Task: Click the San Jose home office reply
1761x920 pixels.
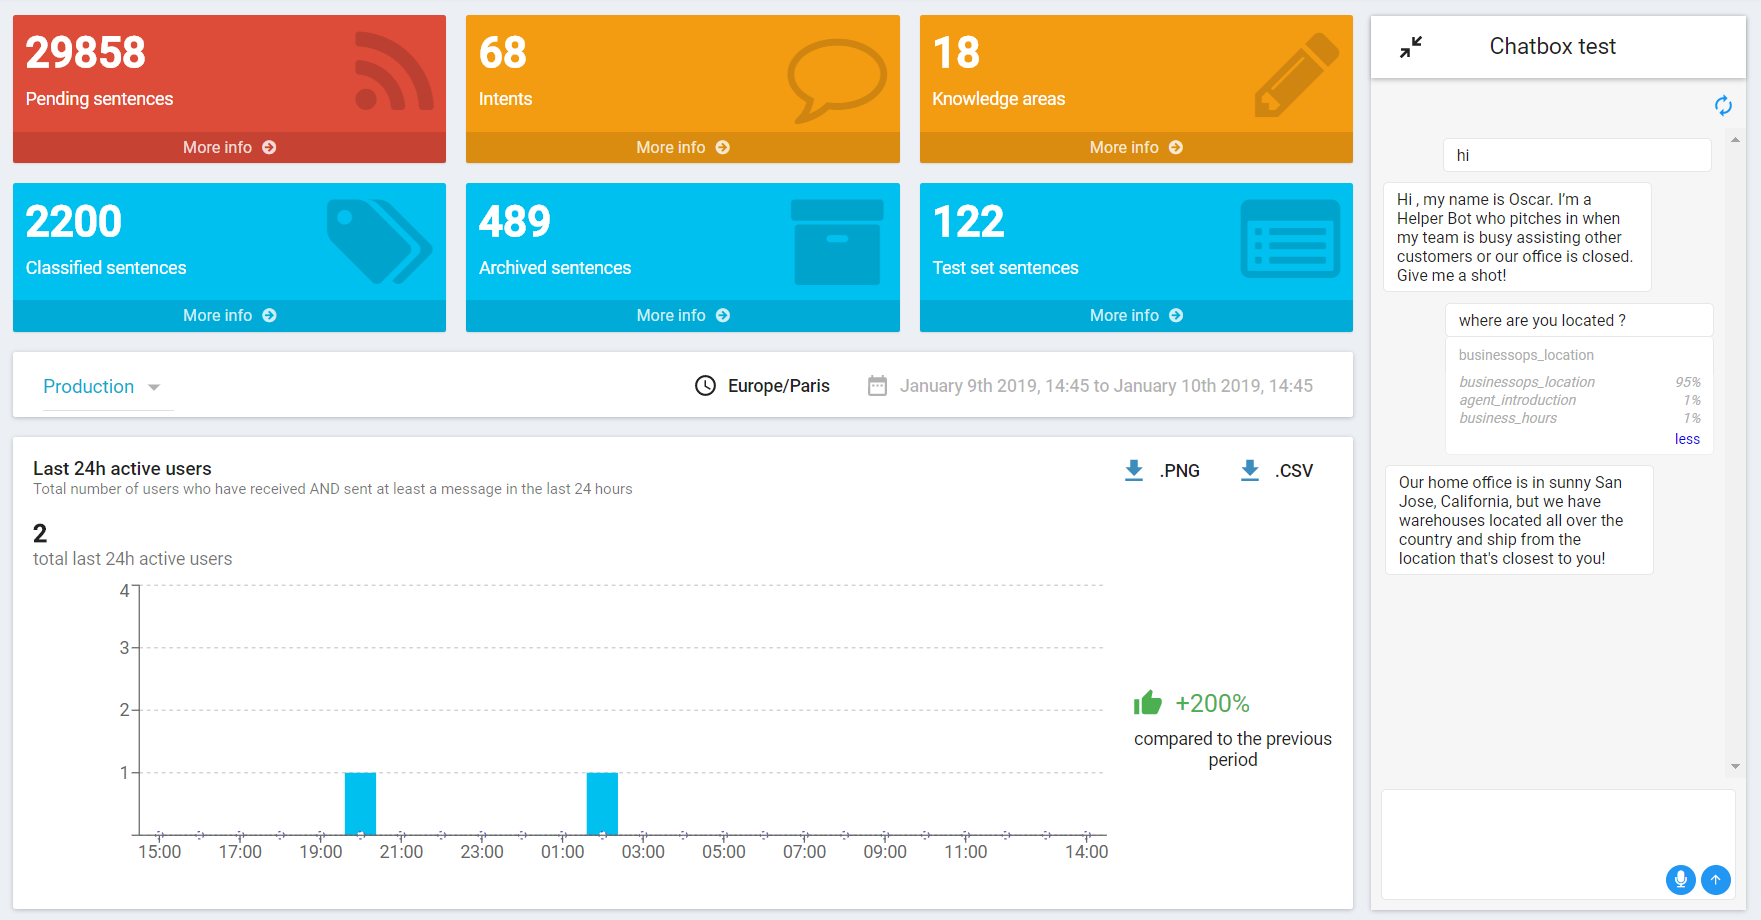Action: (1519, 520)
